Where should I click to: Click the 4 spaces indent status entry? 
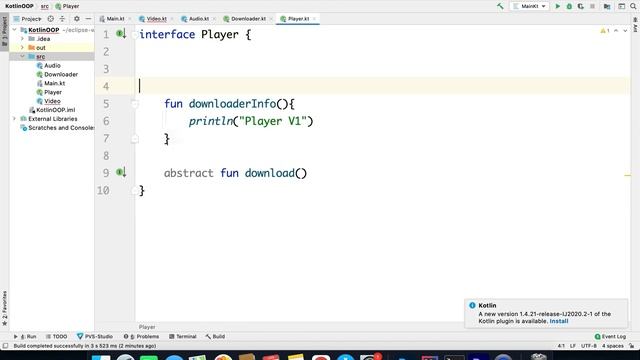(x=613, y=346)
